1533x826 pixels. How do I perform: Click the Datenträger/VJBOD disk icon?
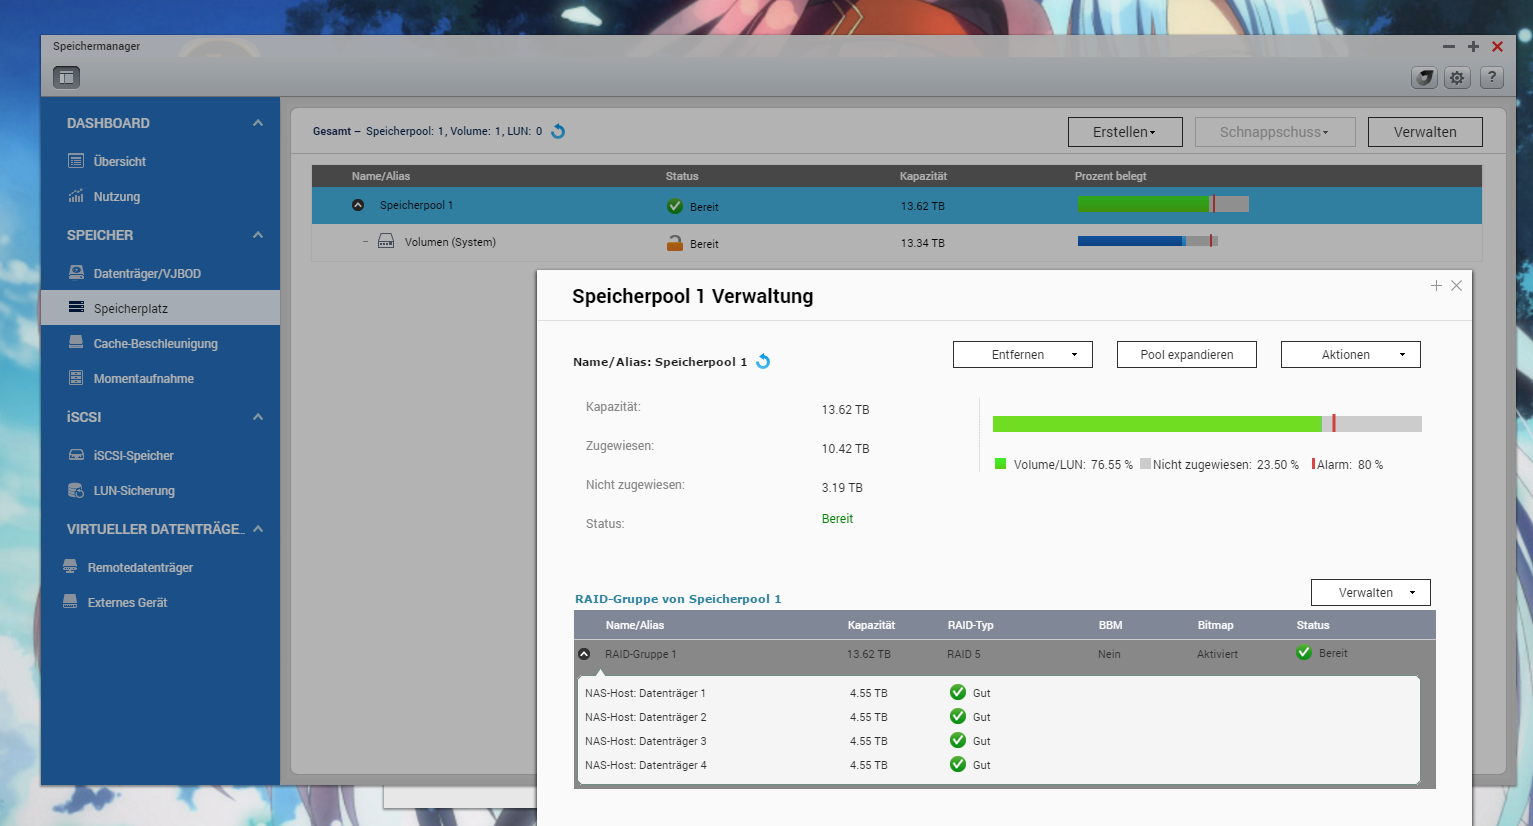[75, 273]
